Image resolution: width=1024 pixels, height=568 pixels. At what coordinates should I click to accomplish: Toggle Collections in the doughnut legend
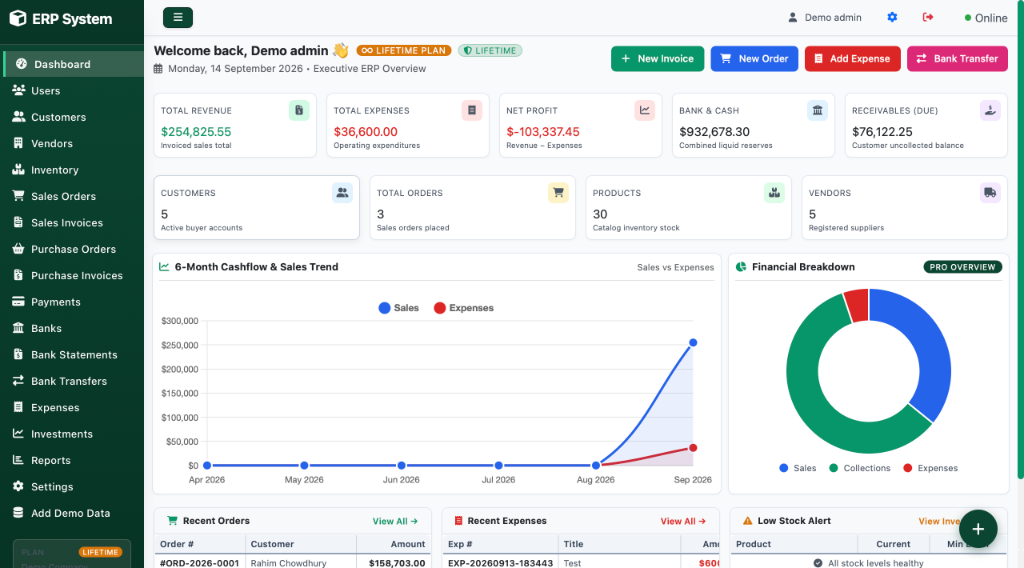[x=859, y=468]
